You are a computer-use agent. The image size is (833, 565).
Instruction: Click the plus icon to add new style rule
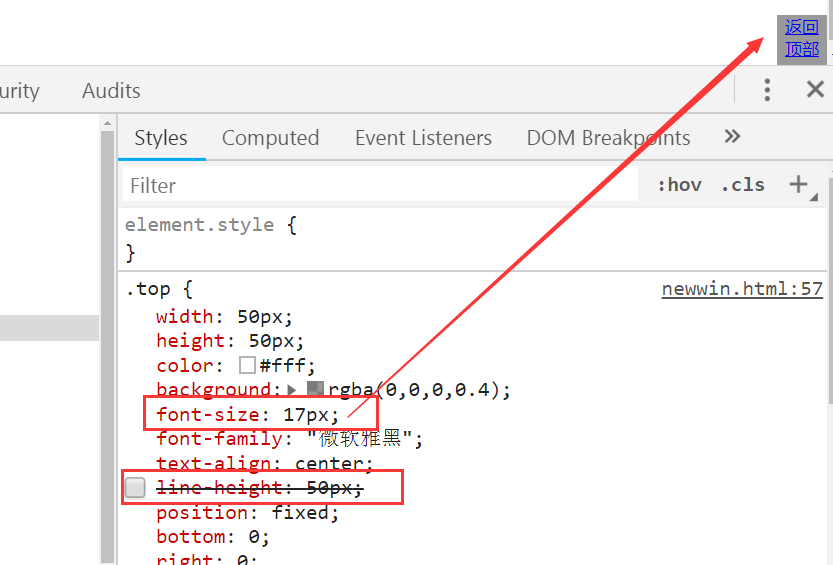click(x=798, y=184)
